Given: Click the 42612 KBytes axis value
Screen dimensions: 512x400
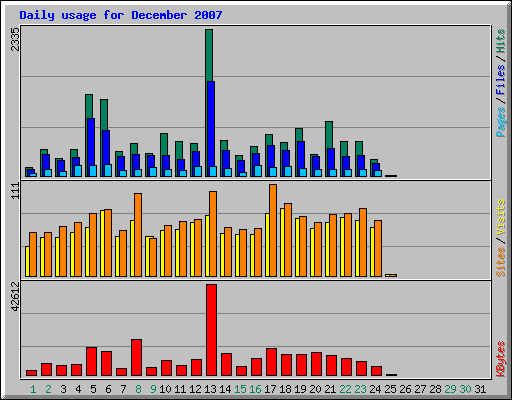Looking at the screenshot, I should click(15, 297).
